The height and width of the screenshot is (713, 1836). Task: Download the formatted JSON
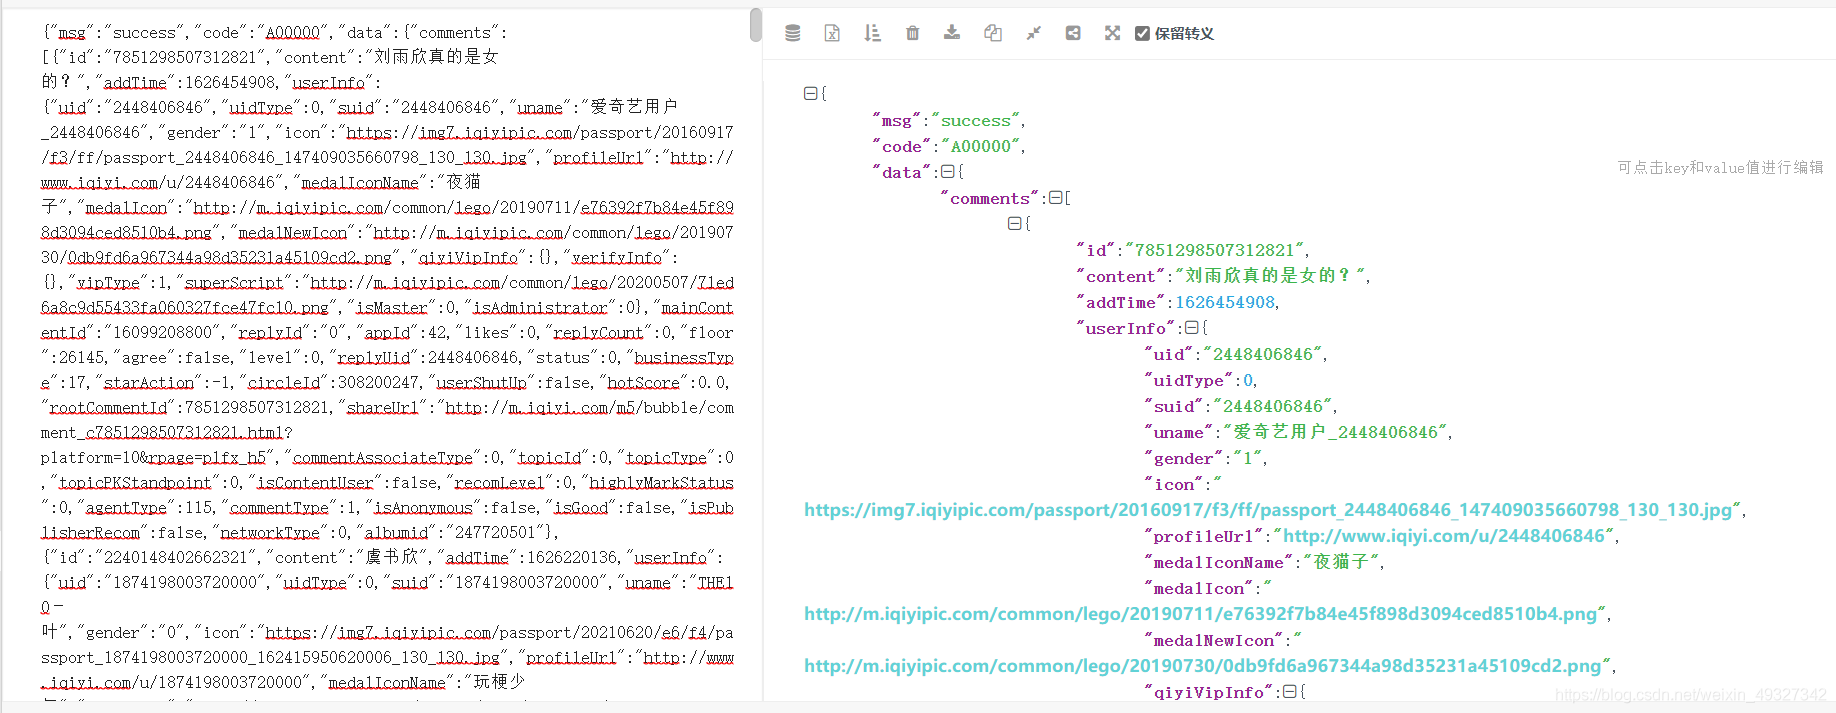click(x=952, y=33)
